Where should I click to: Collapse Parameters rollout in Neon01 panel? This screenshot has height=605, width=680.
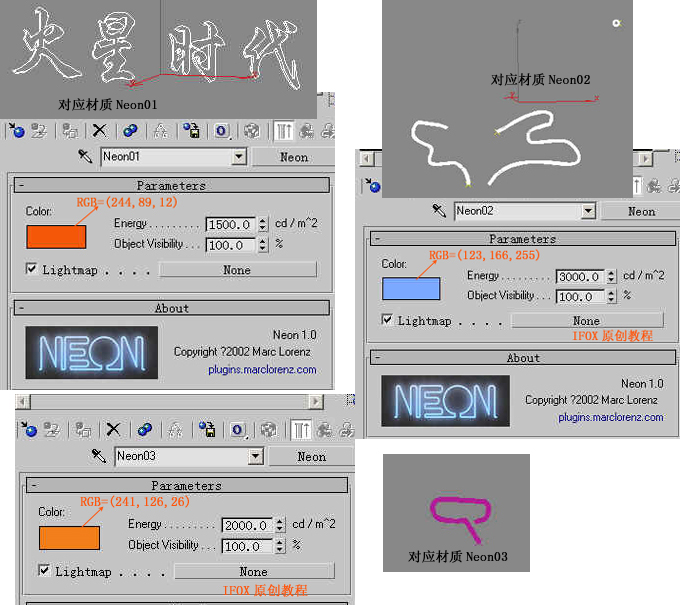click(172, 185)
